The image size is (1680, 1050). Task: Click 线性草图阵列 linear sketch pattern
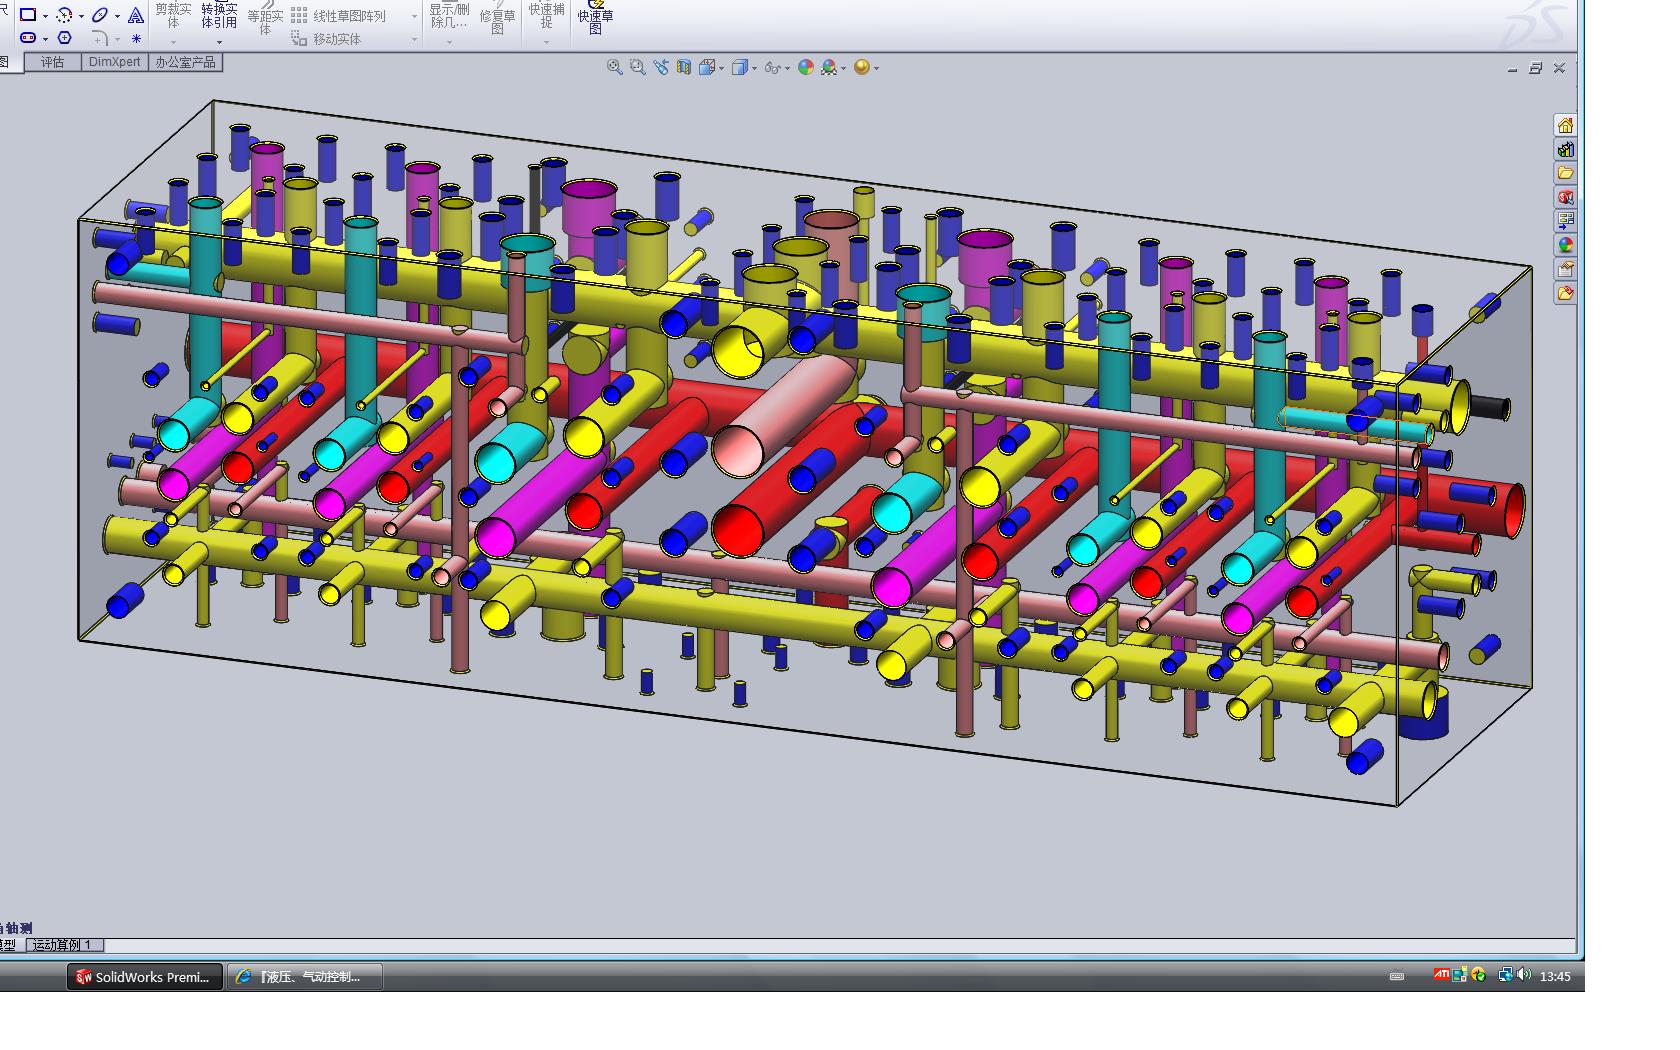(337, 16)
